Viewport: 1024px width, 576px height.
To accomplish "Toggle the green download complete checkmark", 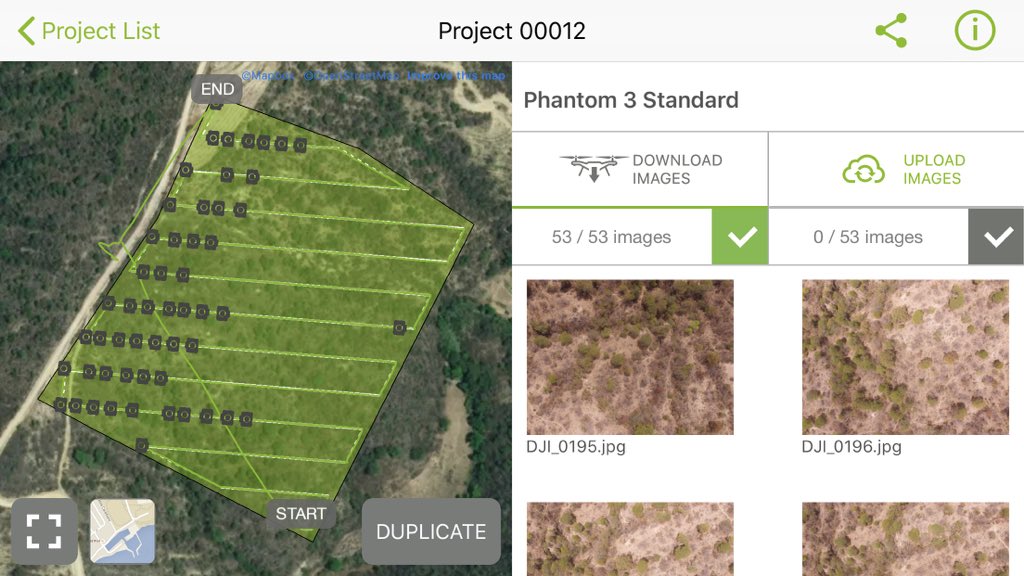I will click(x=740, y=236).
